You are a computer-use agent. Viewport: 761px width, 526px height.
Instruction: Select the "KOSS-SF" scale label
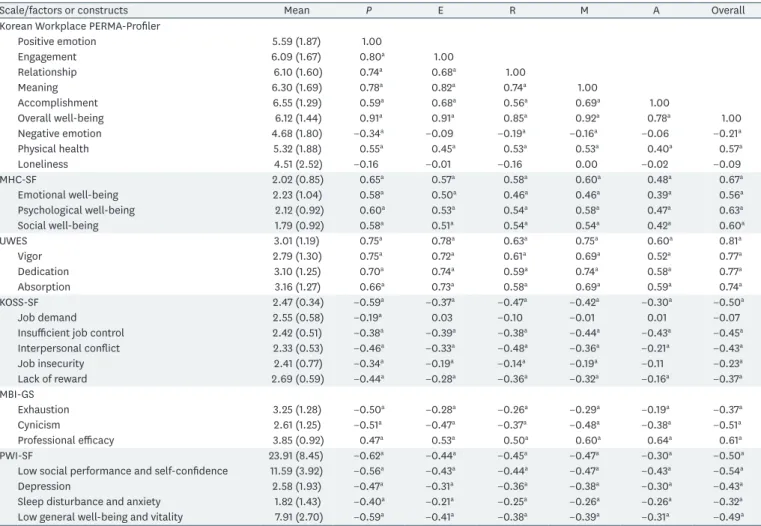pos(19,302)
